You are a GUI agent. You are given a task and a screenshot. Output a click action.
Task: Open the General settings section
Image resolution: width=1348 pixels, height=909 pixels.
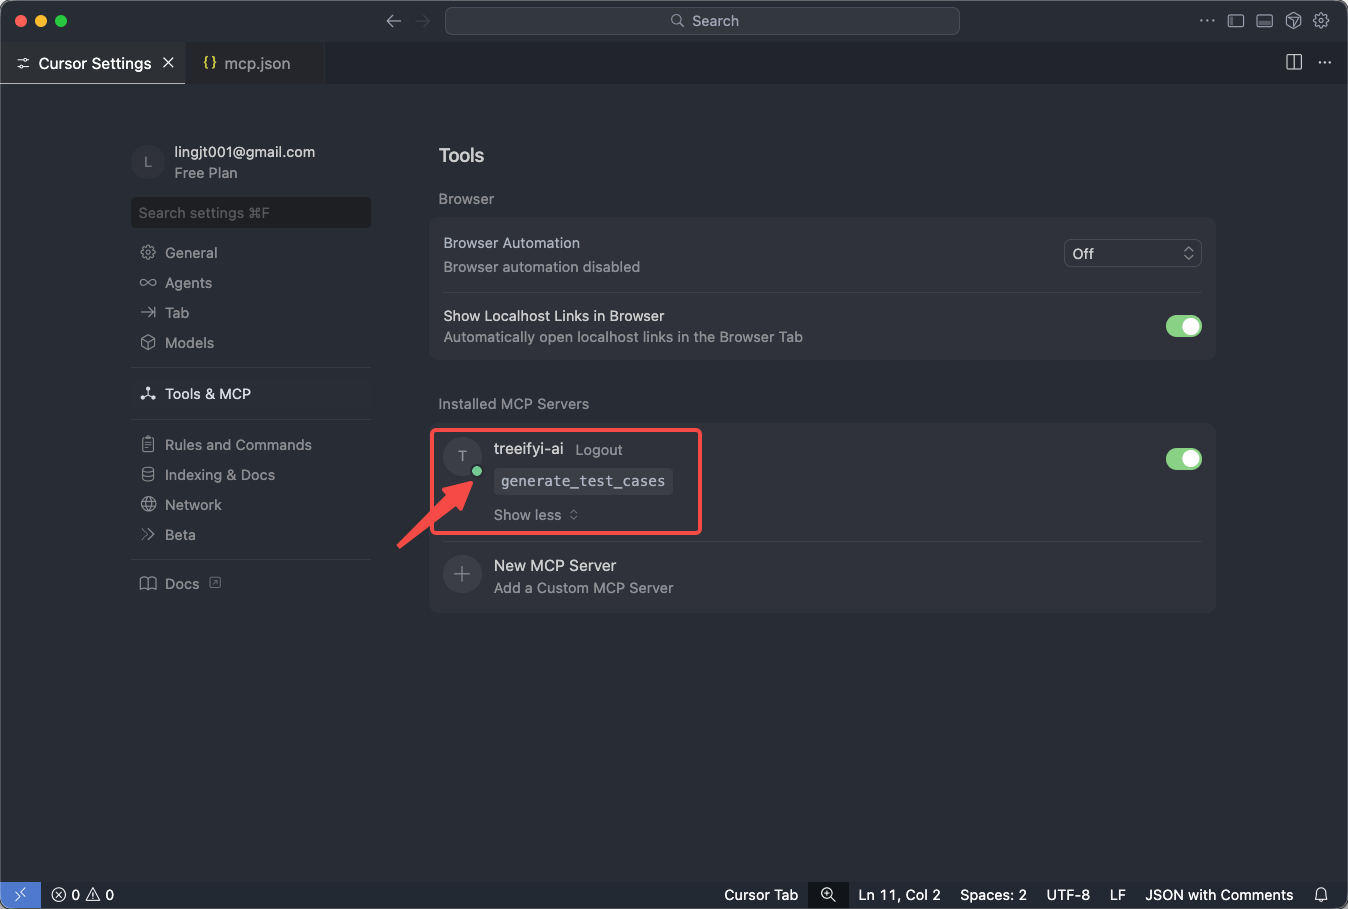(x=191, y=253)
